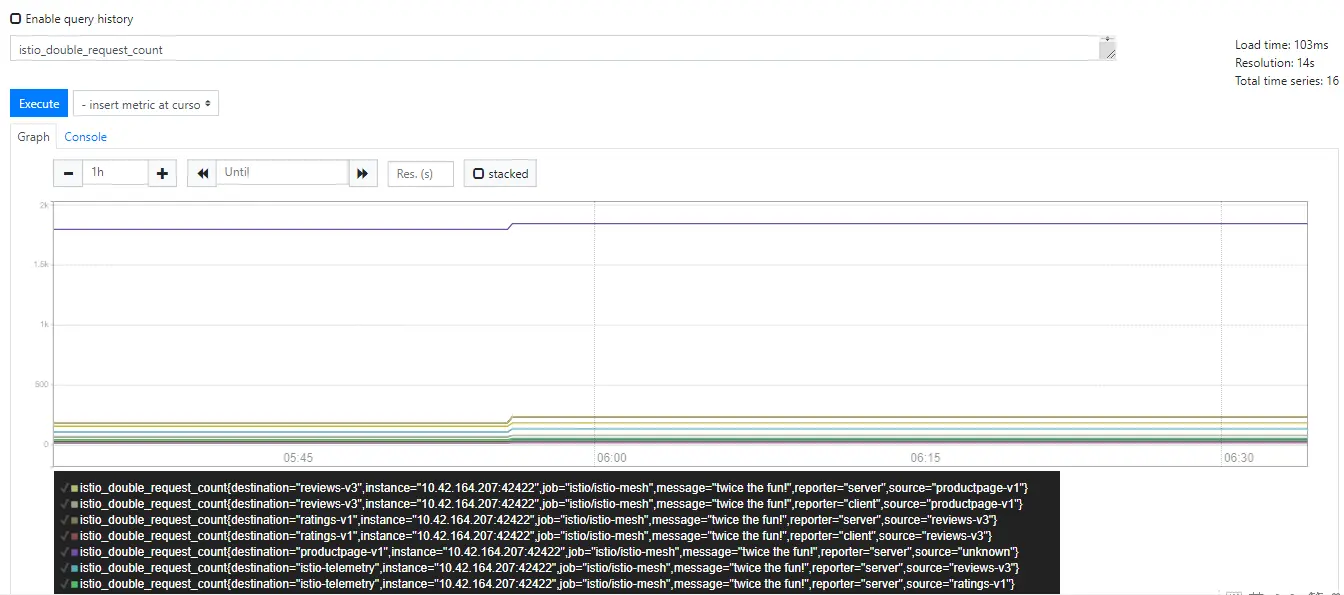Image resolution: width=1344 pixels, height=595 pixels.
Task: Switch to the Console tab
Action: point(86,137)
